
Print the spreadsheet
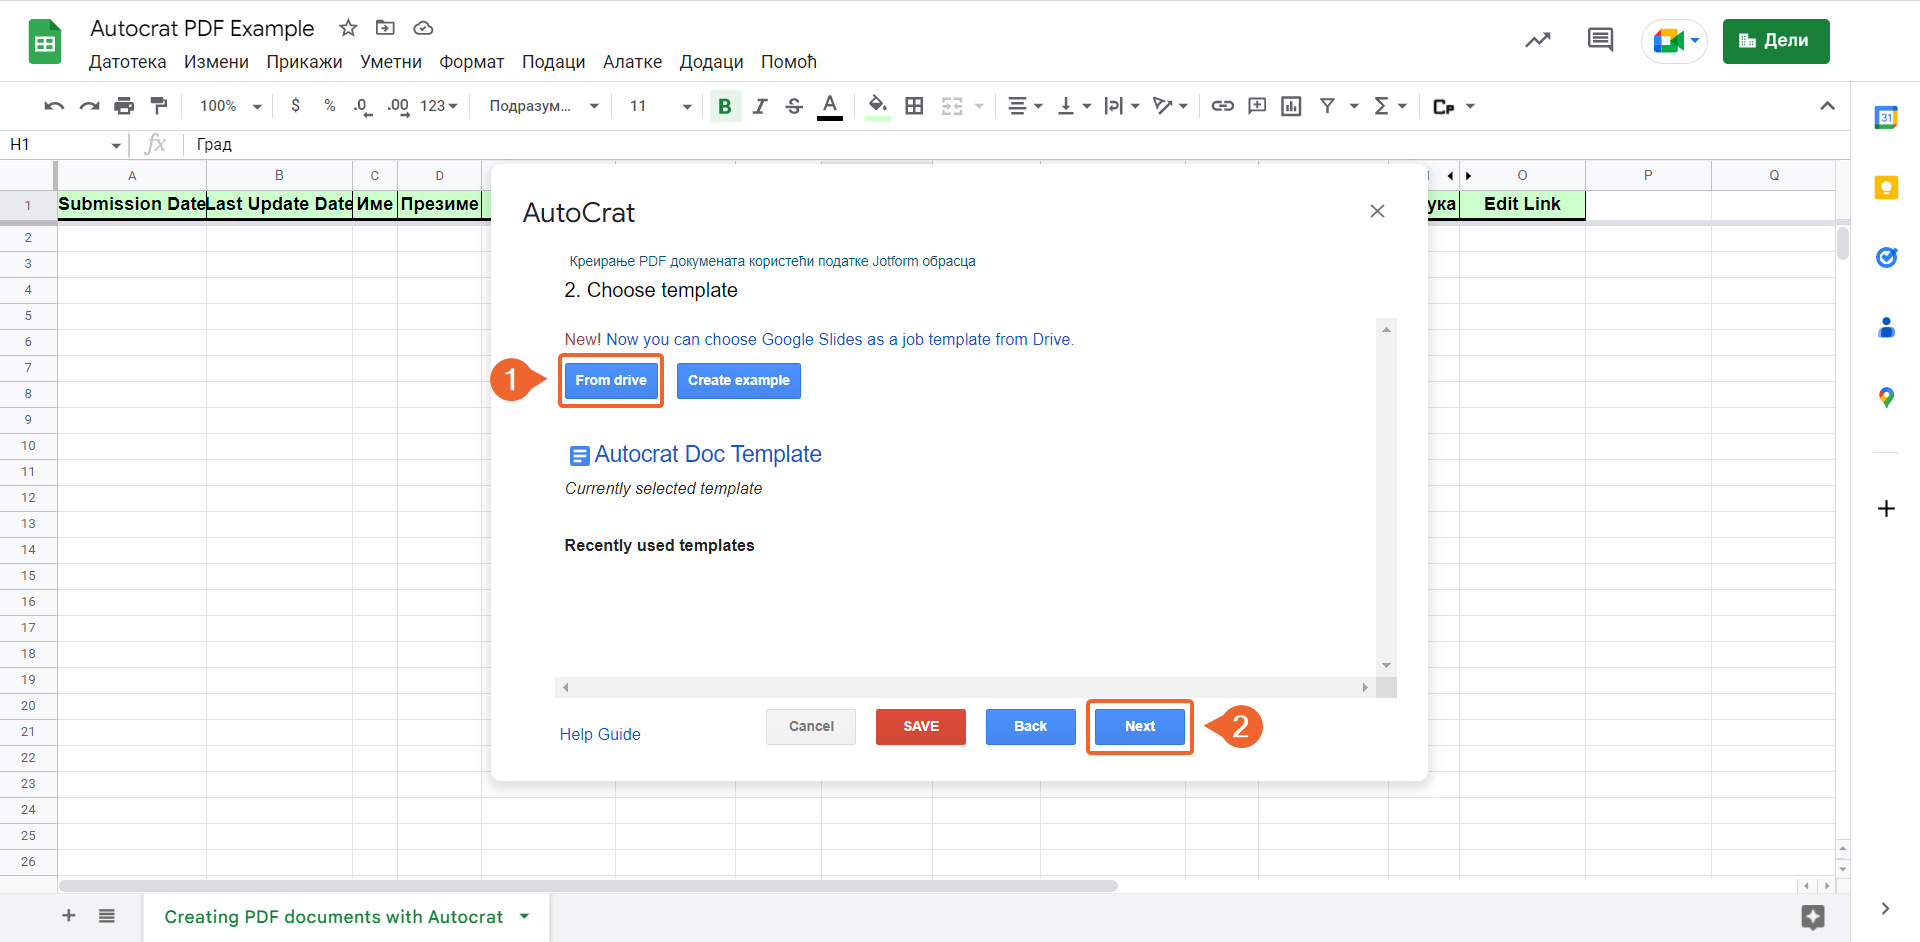pyautogui.click(x=124, y=106)
